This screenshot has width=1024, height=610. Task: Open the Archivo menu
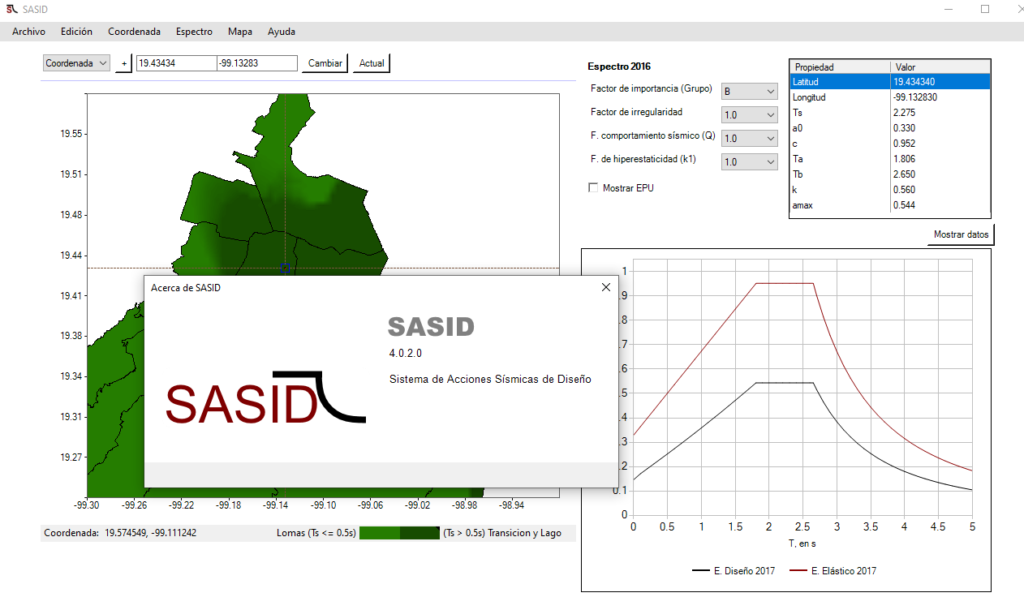[x=28, y=31]
